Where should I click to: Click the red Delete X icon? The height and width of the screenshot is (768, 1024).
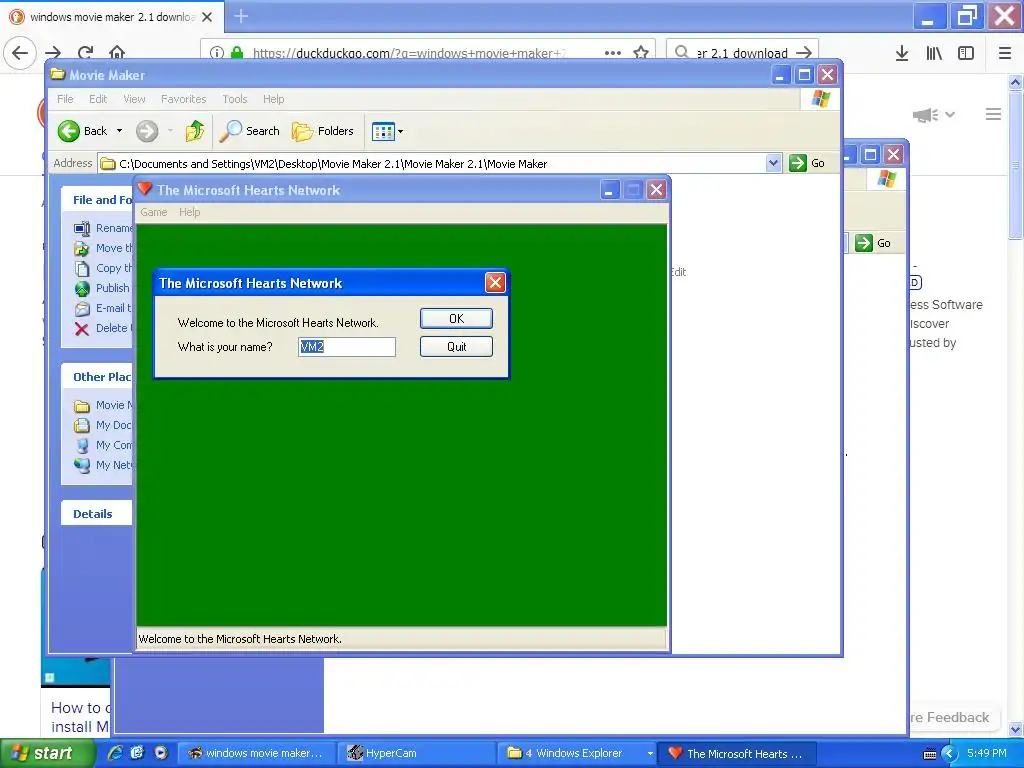(x=82, y=328)
